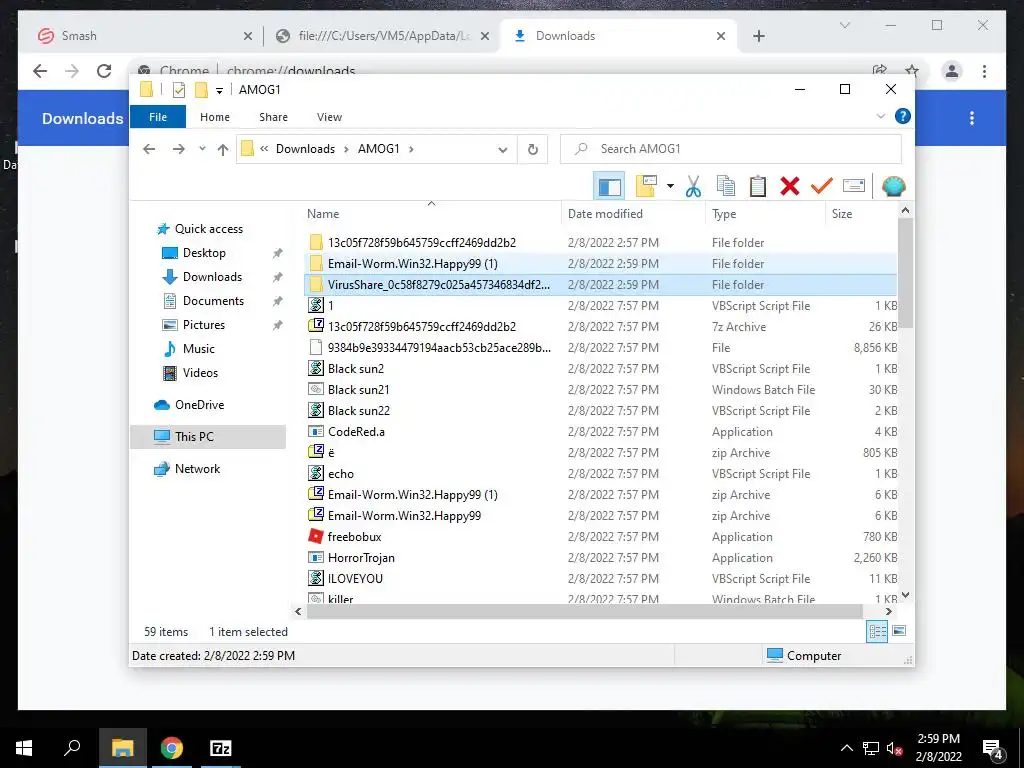Click the vertical scrollbar down arrow
1024x768 pixels.
(x=905, y=595)
